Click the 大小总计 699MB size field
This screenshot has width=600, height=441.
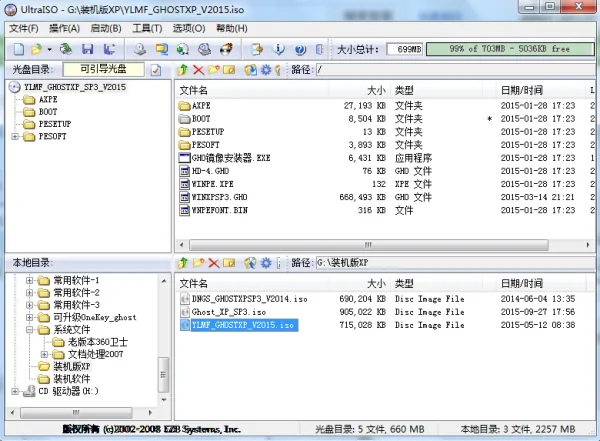click(405, 49)
